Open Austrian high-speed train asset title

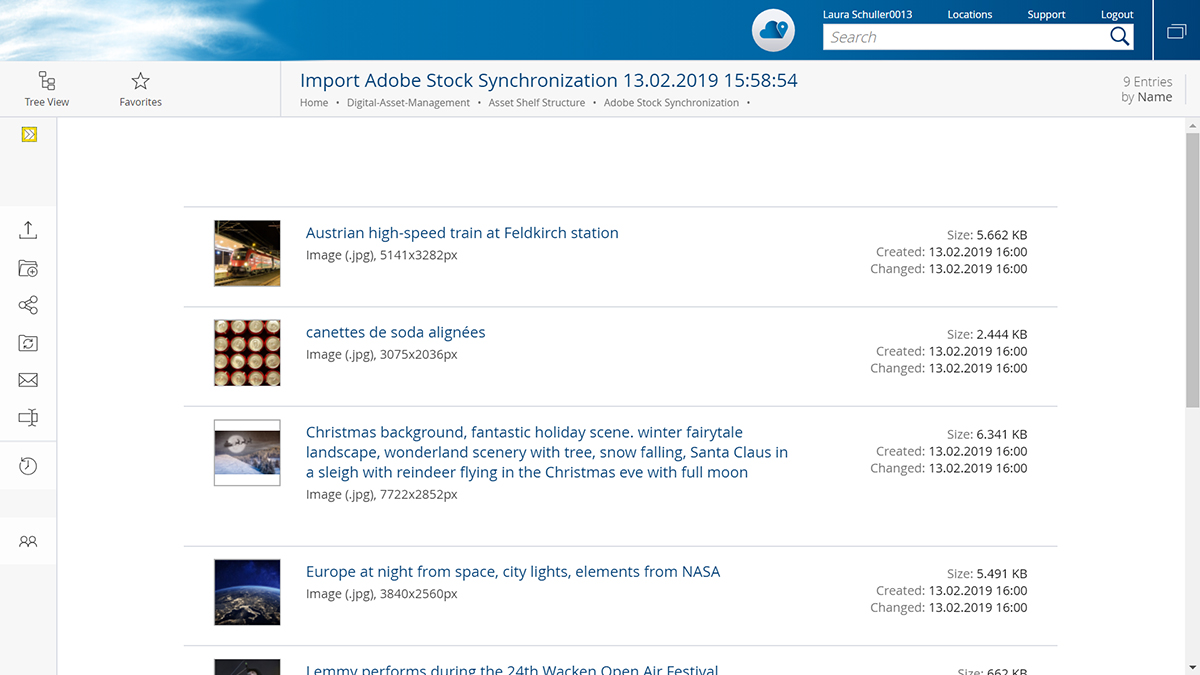coord(462,233)
